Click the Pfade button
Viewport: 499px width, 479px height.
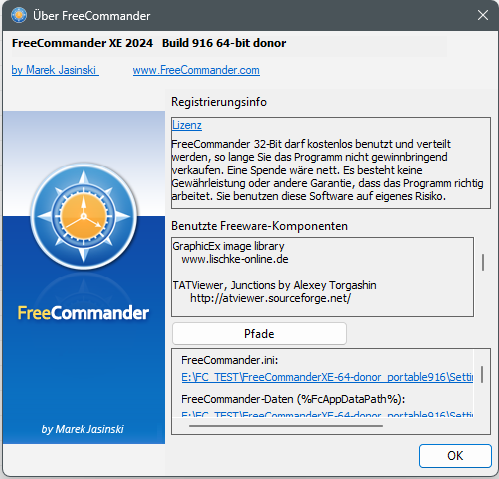(259, 333)
